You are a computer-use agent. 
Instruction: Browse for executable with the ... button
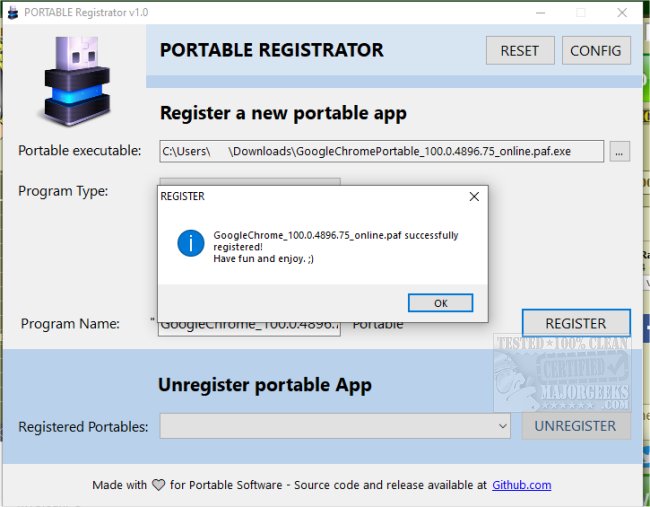click(619, 152)
